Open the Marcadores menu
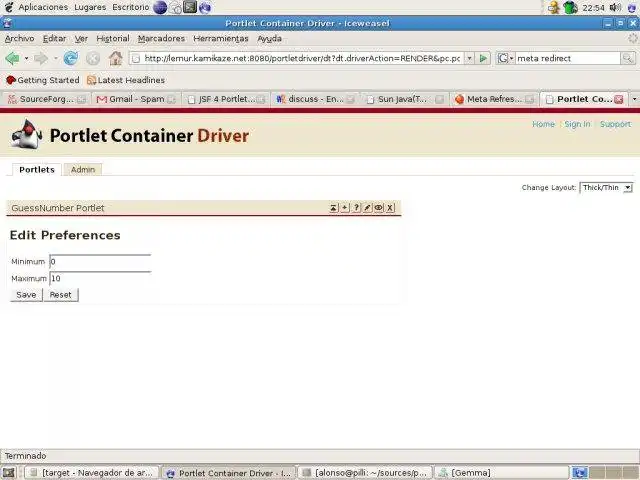Image resolution: width=640 pixels, height=480 pixels. pyautogui.click(x=161, y=38)
